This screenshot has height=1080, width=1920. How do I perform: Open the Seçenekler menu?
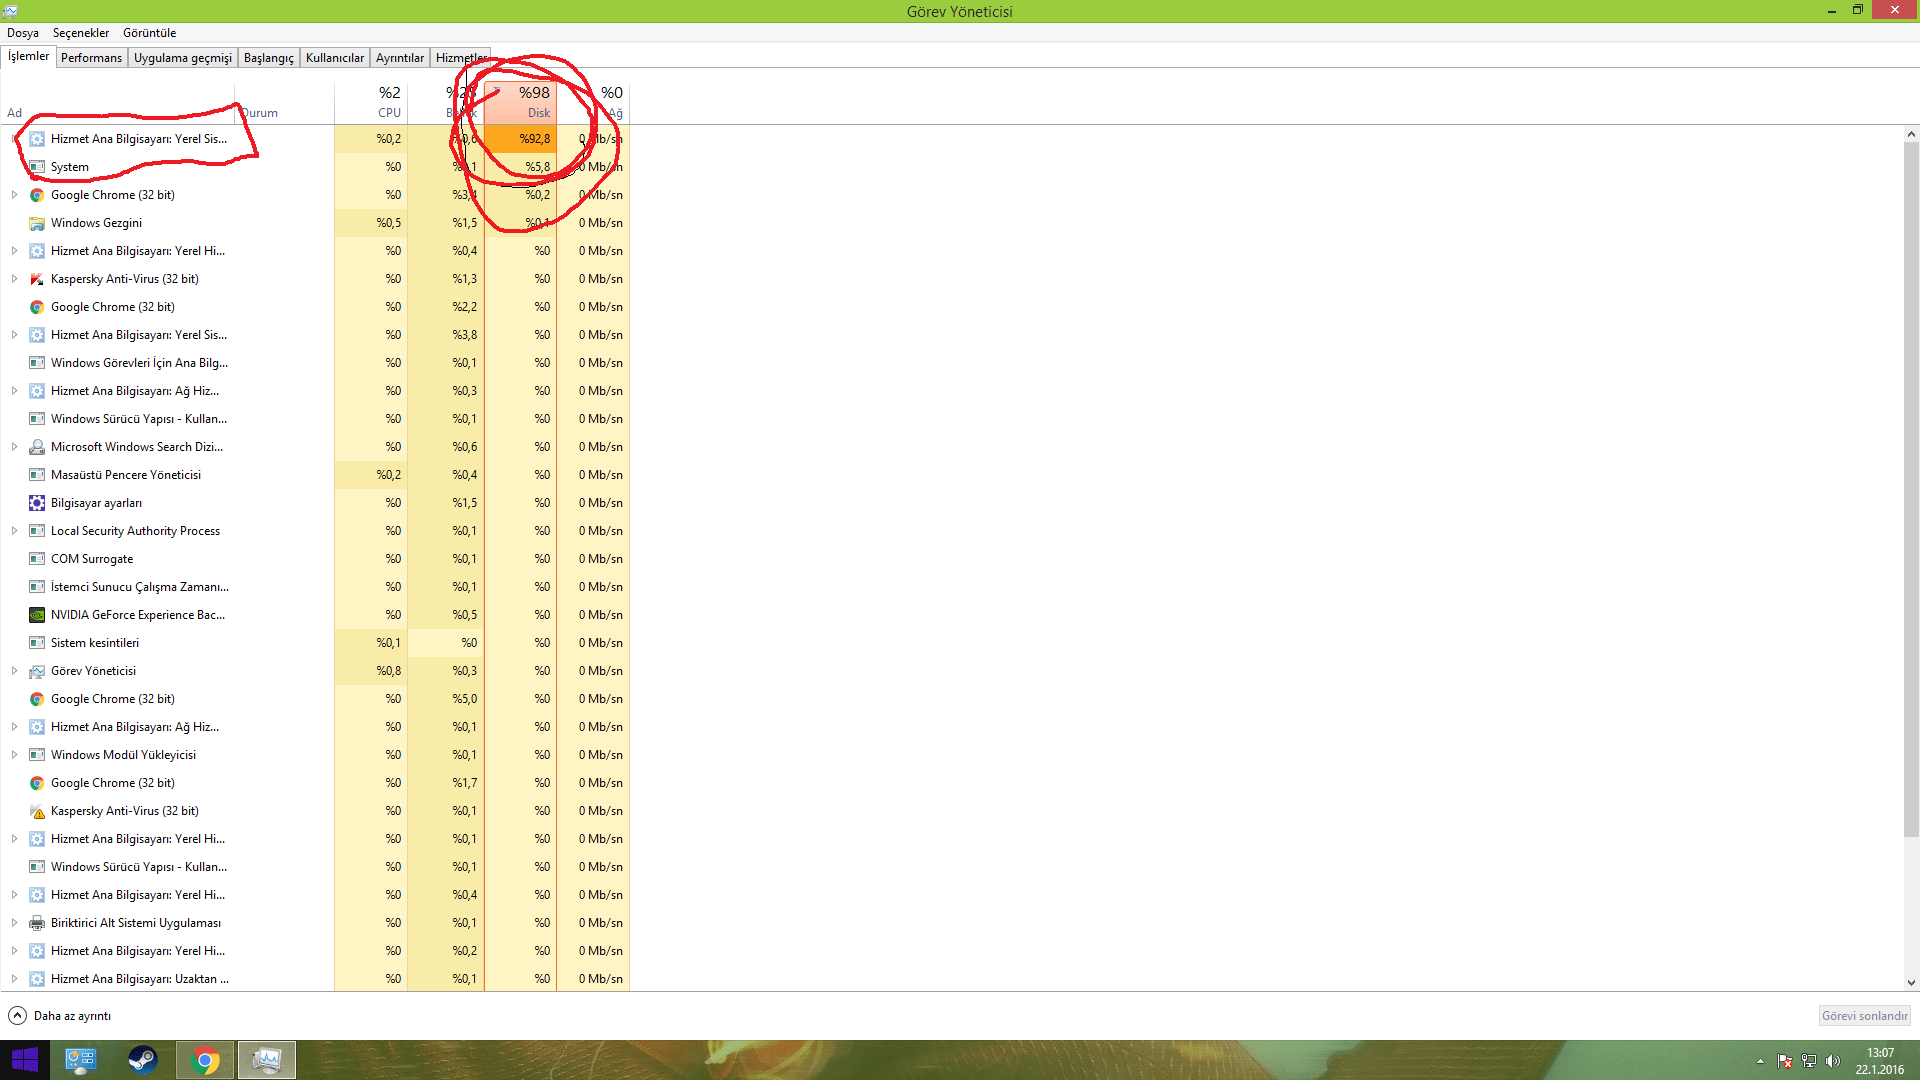(81, 33)
